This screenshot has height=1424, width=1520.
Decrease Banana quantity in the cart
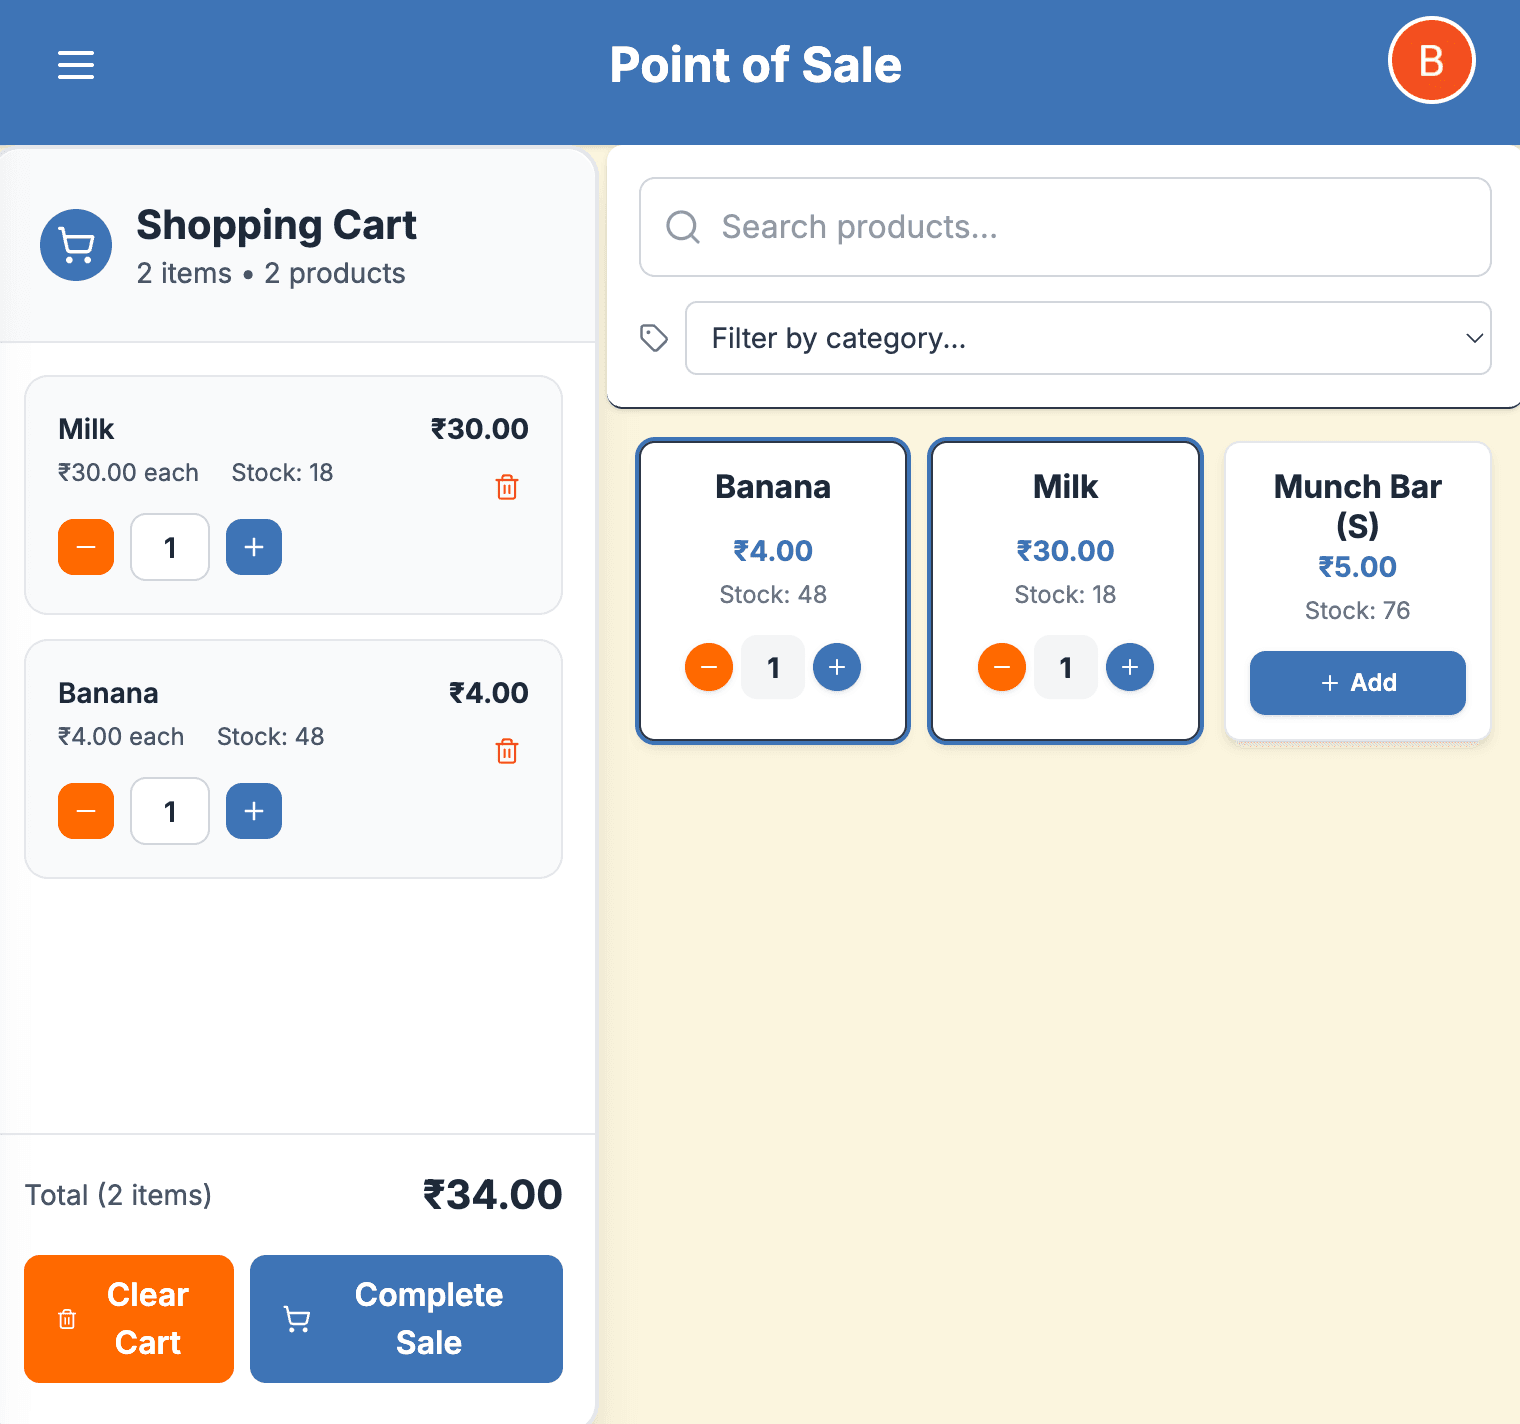pos(86,811)
